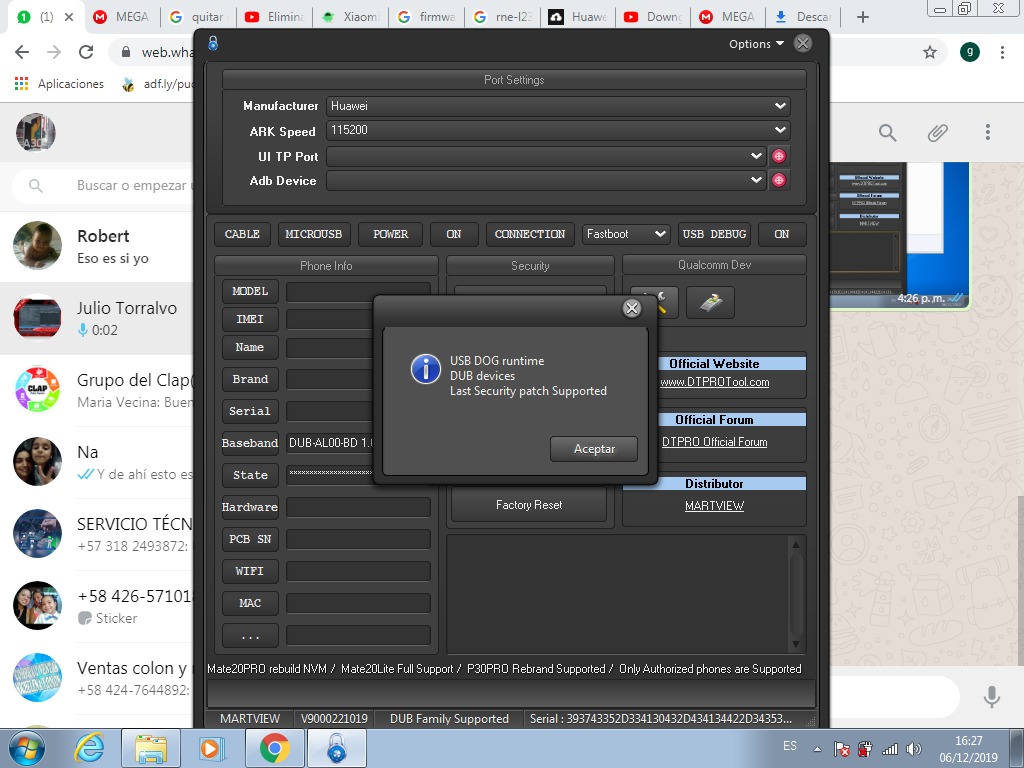Open the Na chat in WhatsApp

(97, 462)
